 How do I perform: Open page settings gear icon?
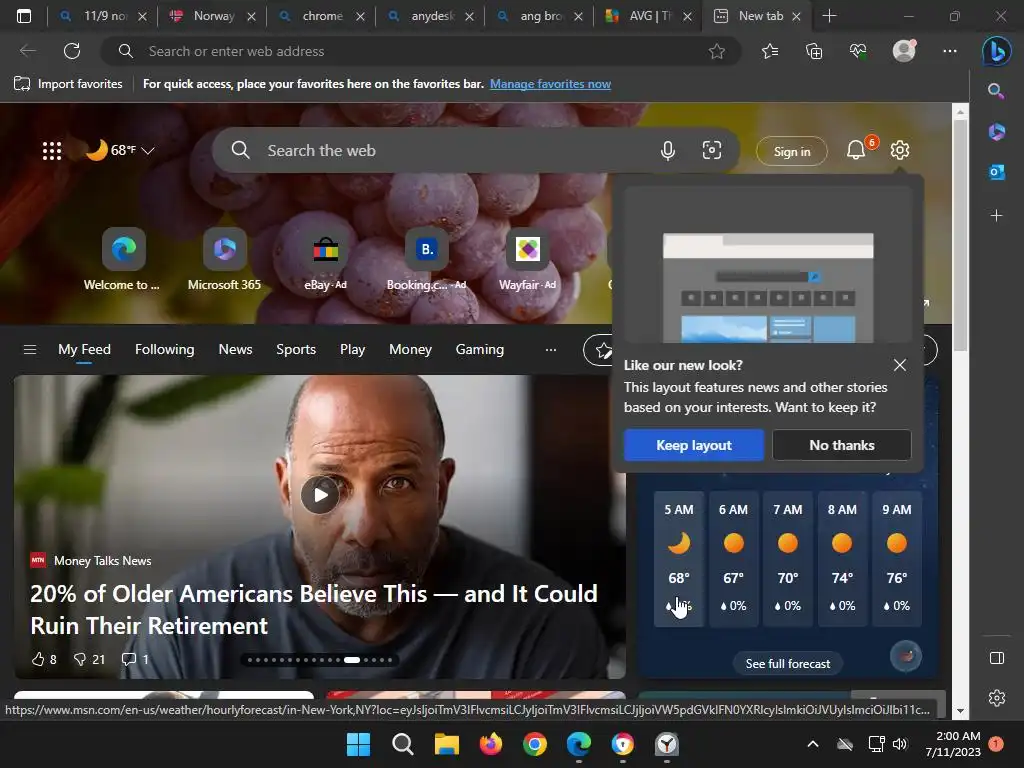[x=900, y=150]
